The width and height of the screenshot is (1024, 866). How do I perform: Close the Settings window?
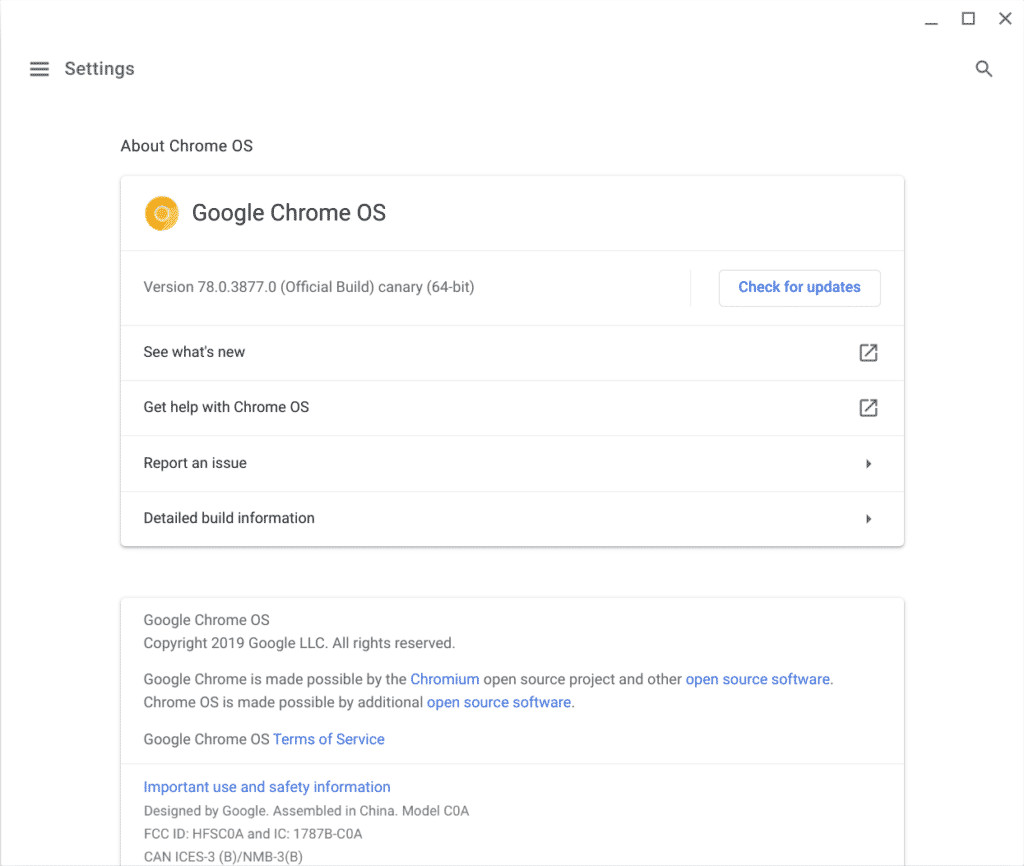coord(1005,19)
